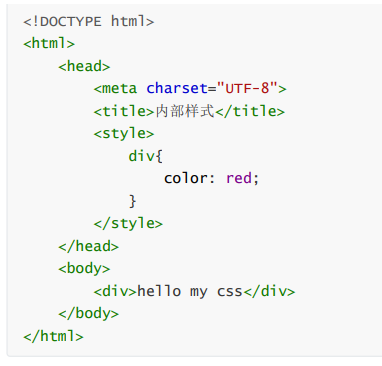Click the red value in CSS rule
The width and height of the screenshot is (382, 366).
coord(239,178)
